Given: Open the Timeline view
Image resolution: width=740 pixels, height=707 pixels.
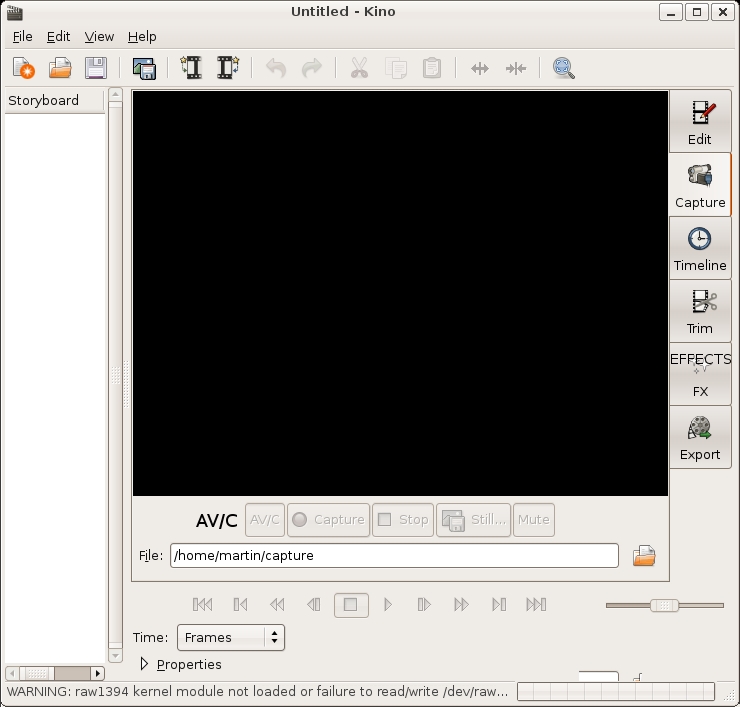Looking at the screenshot, I should pos(700,248).
